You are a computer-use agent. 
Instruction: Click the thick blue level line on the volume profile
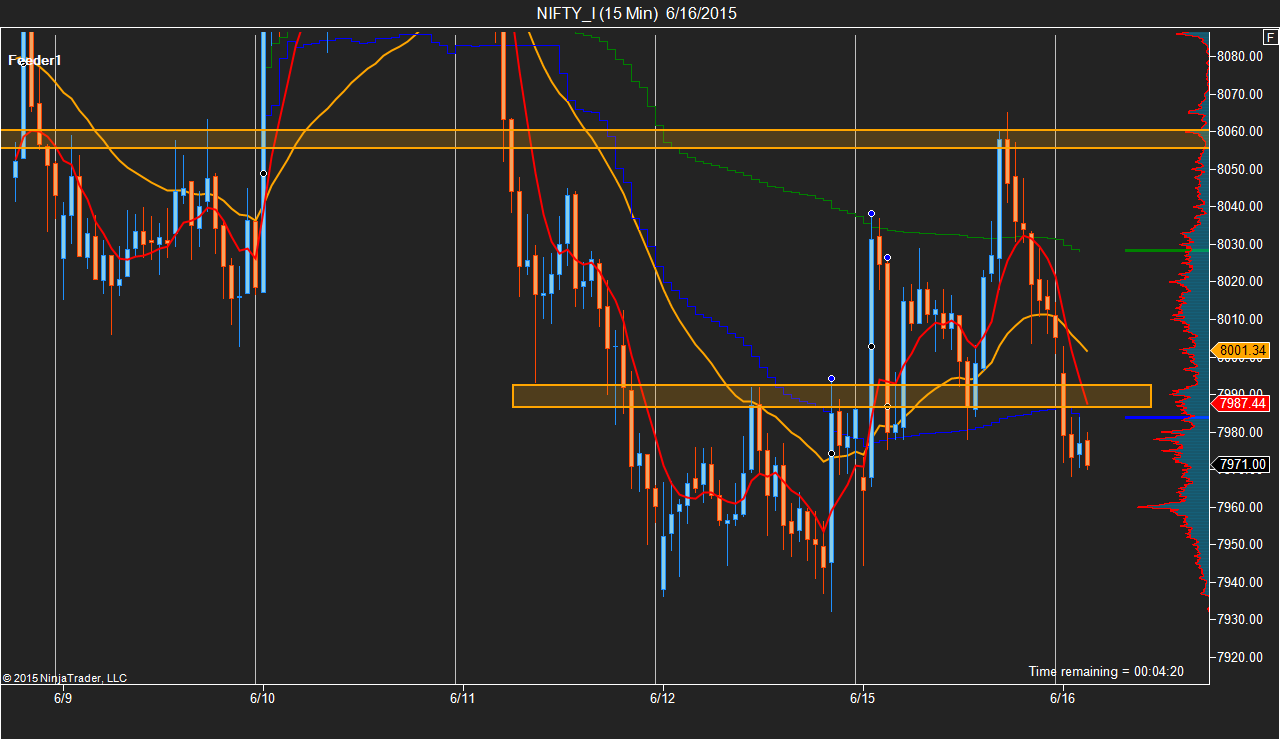click(1166, 417)
